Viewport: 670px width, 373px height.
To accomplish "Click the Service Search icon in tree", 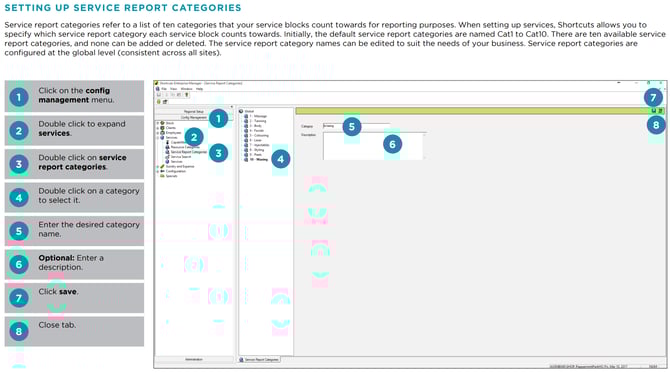I will 168,157.
